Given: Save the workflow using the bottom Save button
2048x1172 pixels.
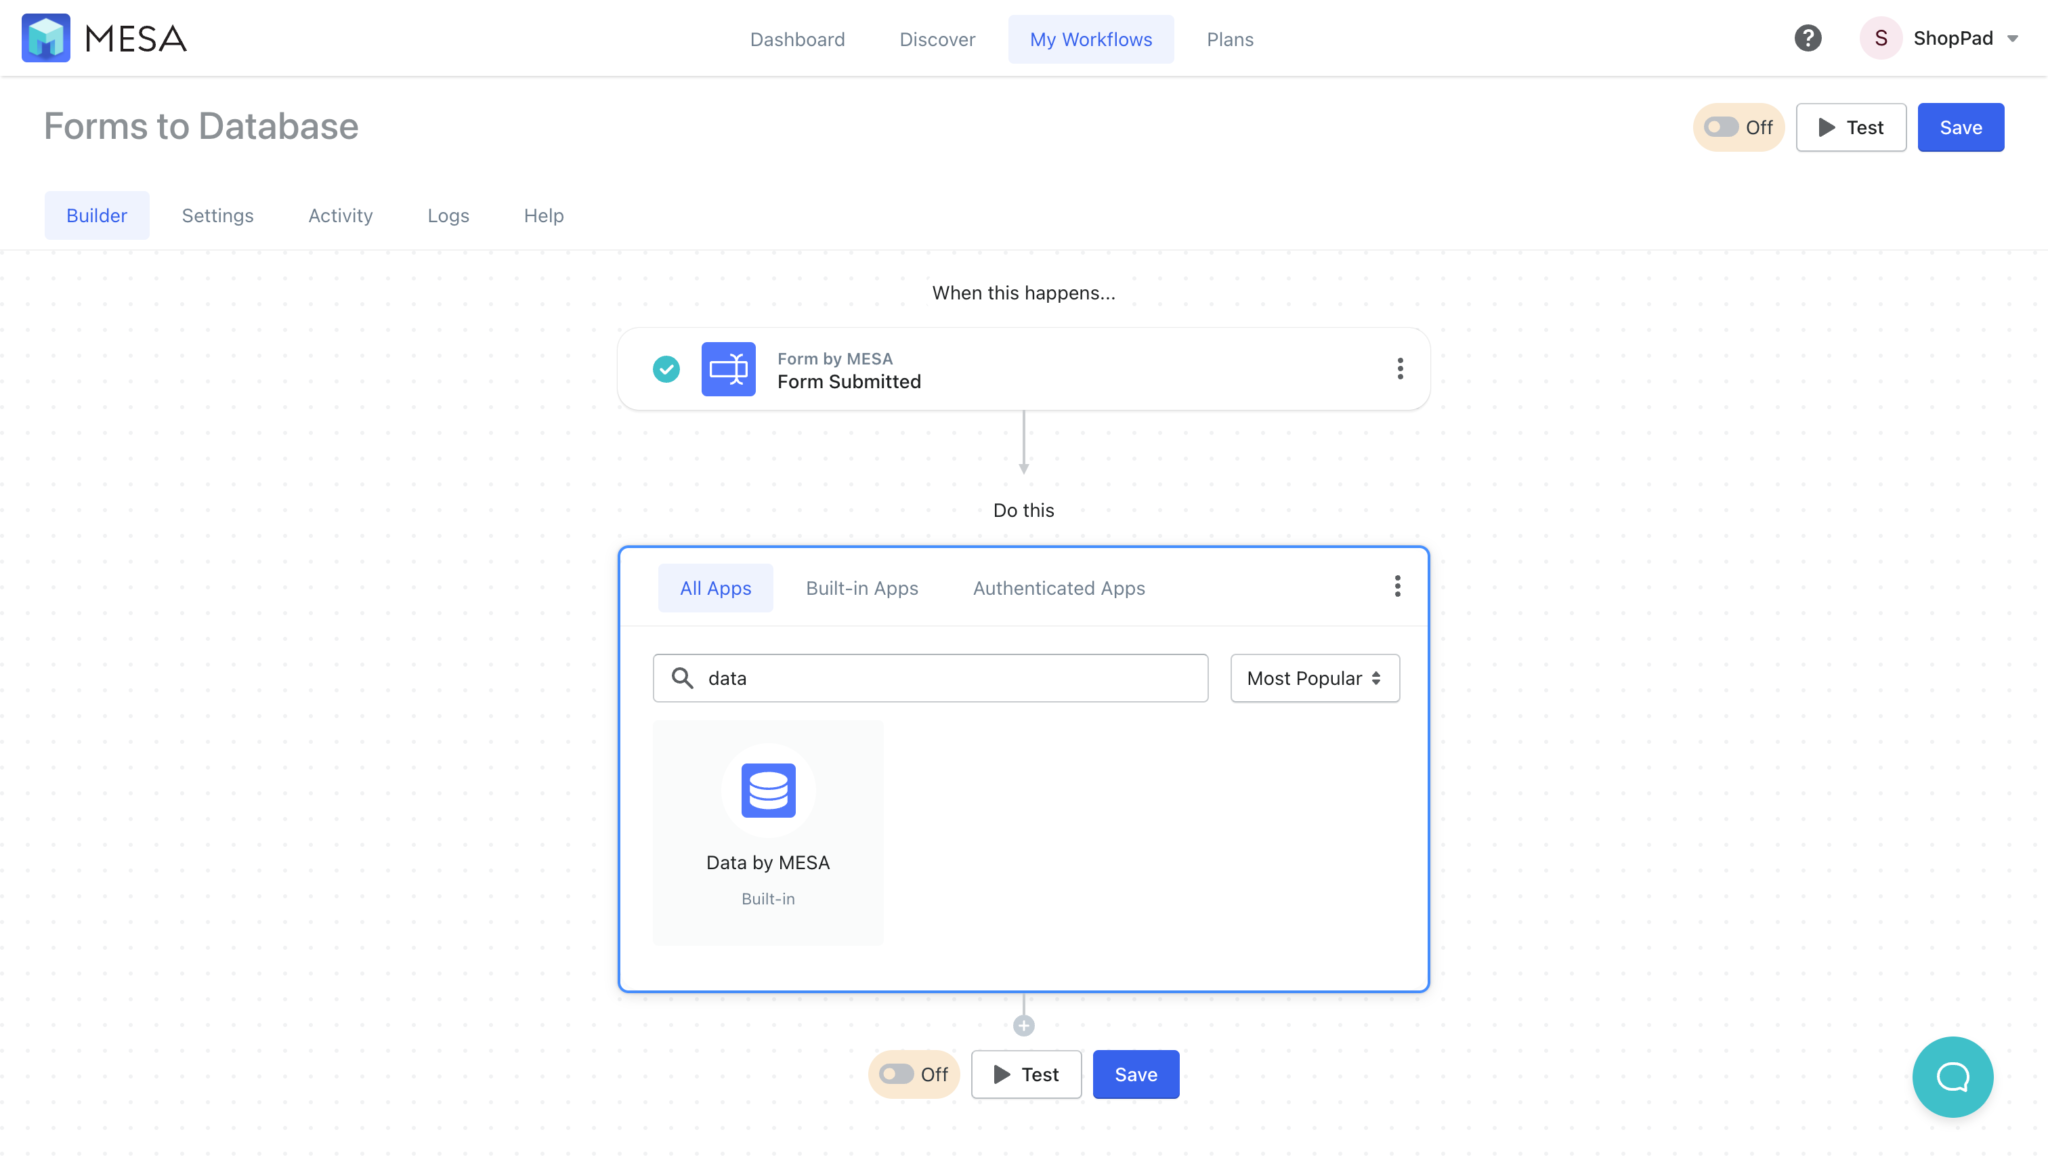Looking at the screenshot, I should click(x=1135, y=1074).
